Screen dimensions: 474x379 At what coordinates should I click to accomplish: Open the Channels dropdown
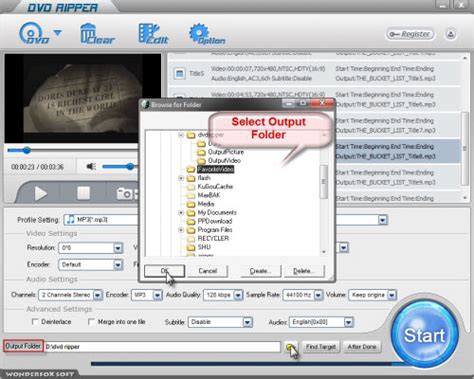coord(70,295)
